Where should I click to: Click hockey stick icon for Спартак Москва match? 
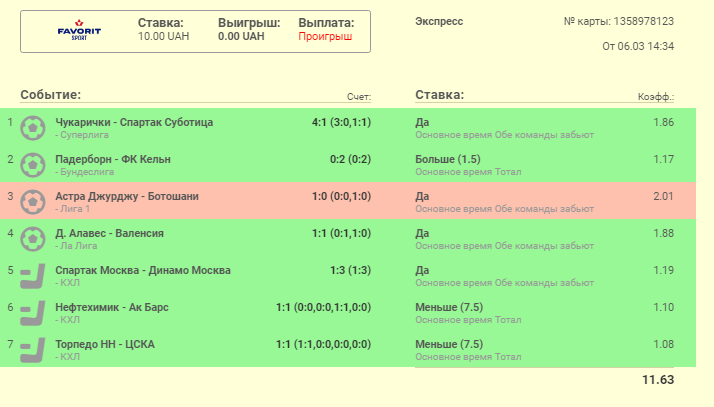coord(33,276)
